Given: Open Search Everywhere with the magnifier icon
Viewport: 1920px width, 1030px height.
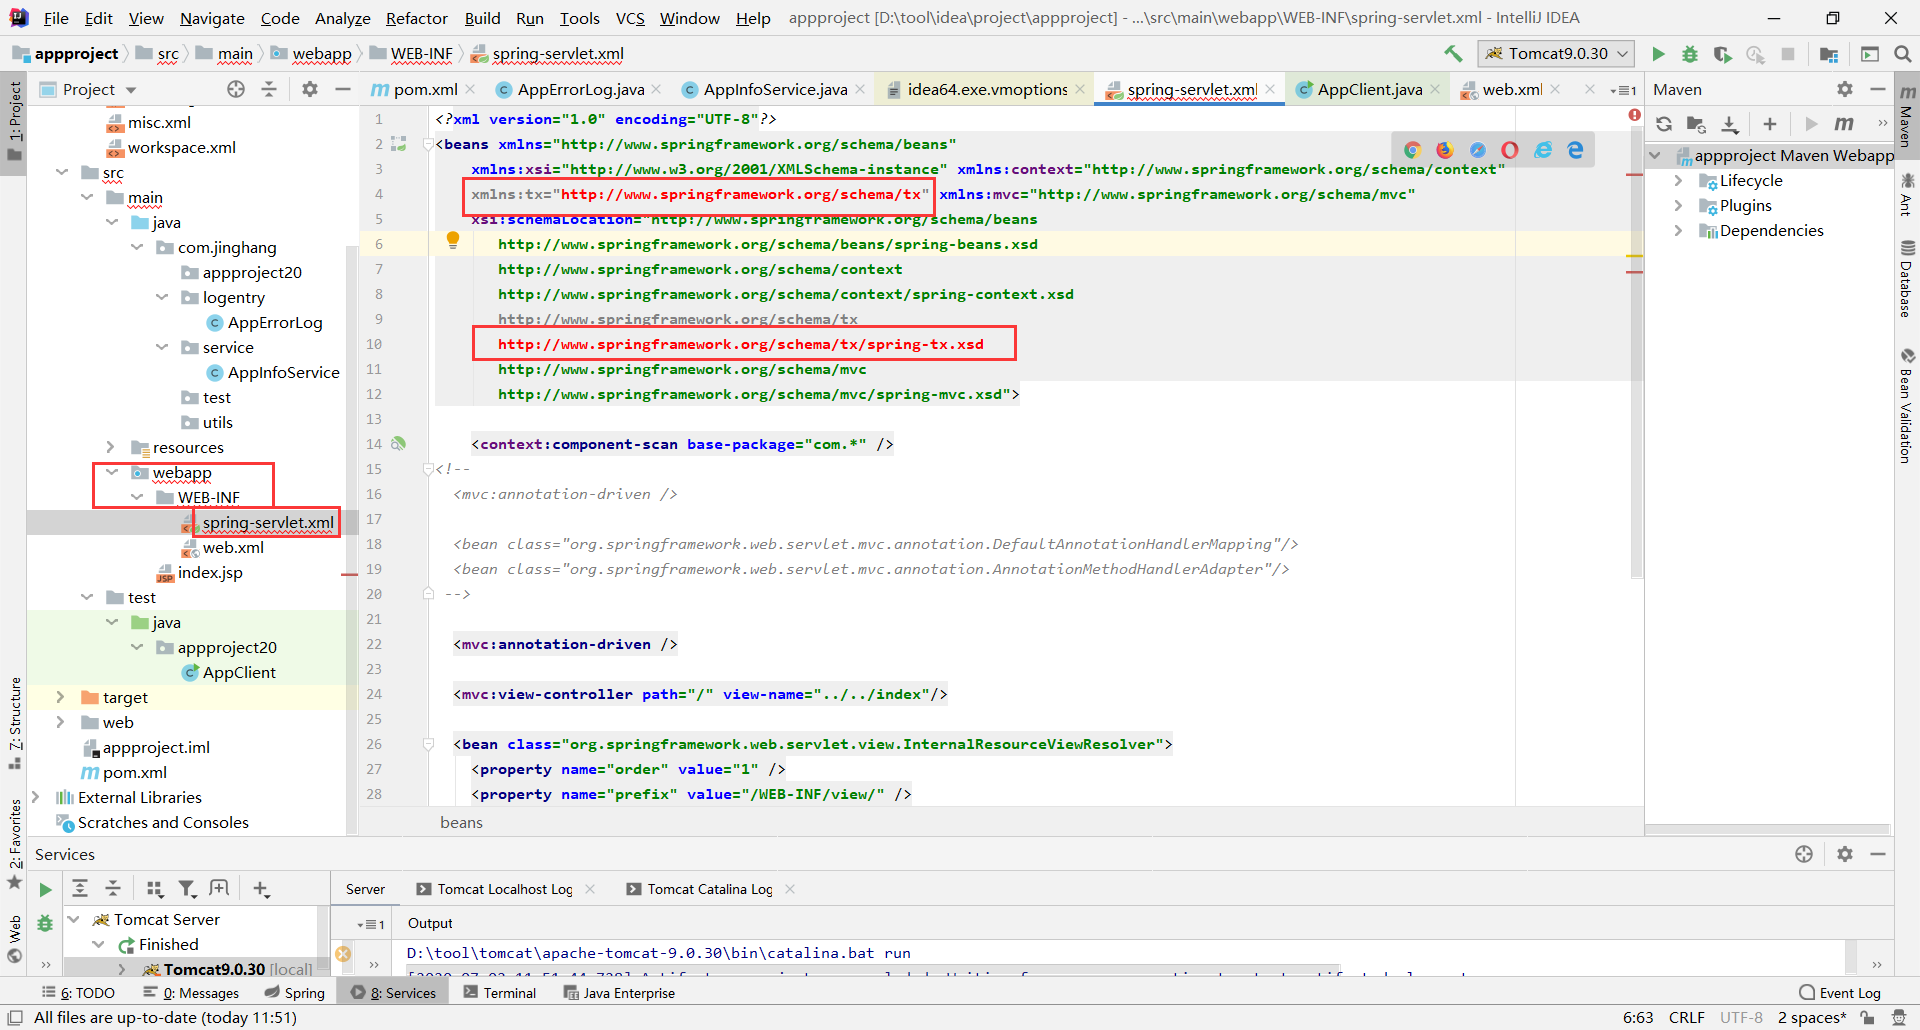Looking at the screenshot, I should pos(1904,54).
